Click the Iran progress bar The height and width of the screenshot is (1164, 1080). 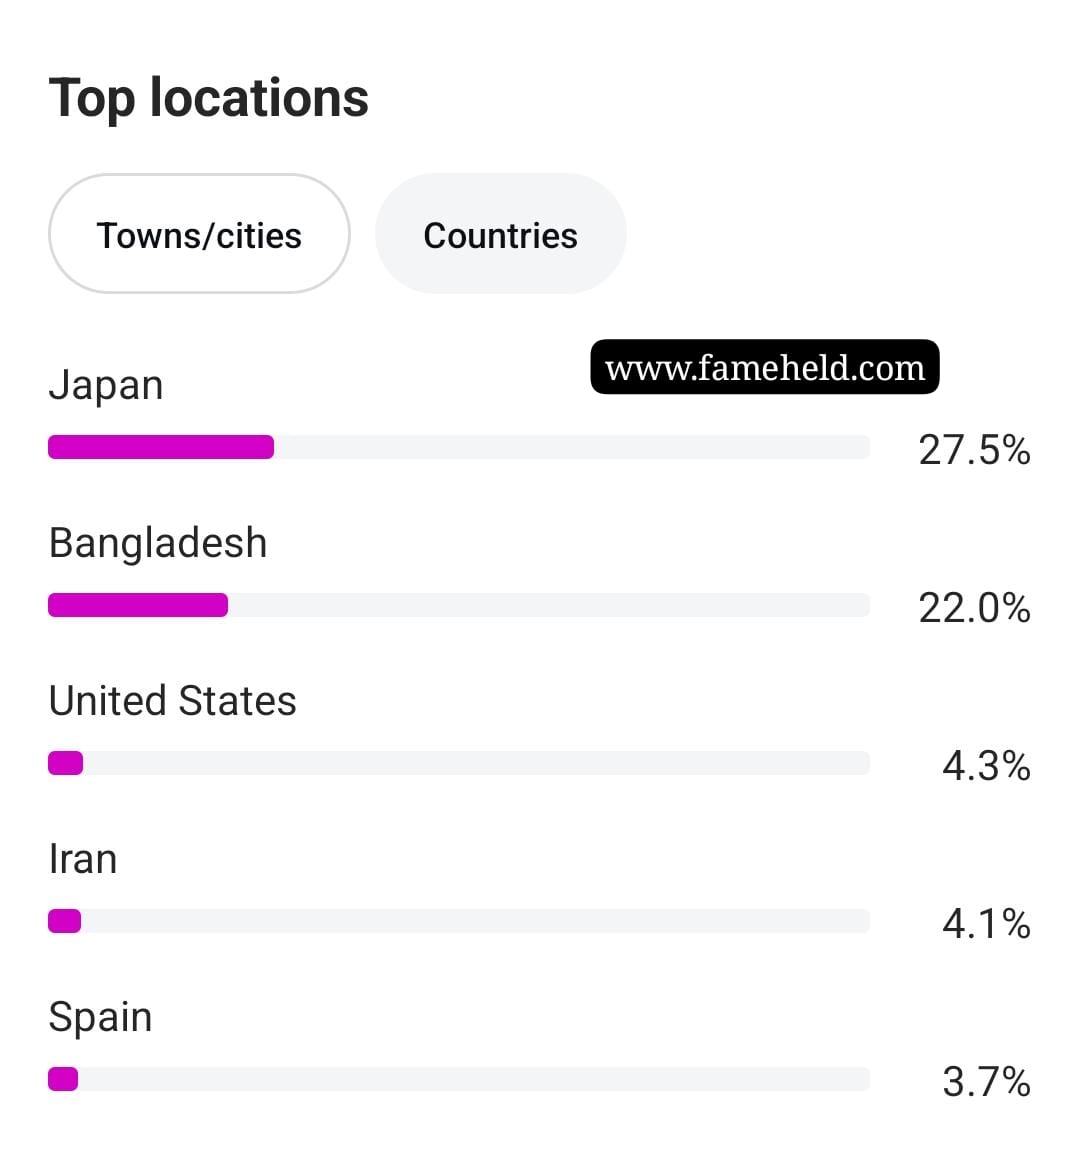459,921
